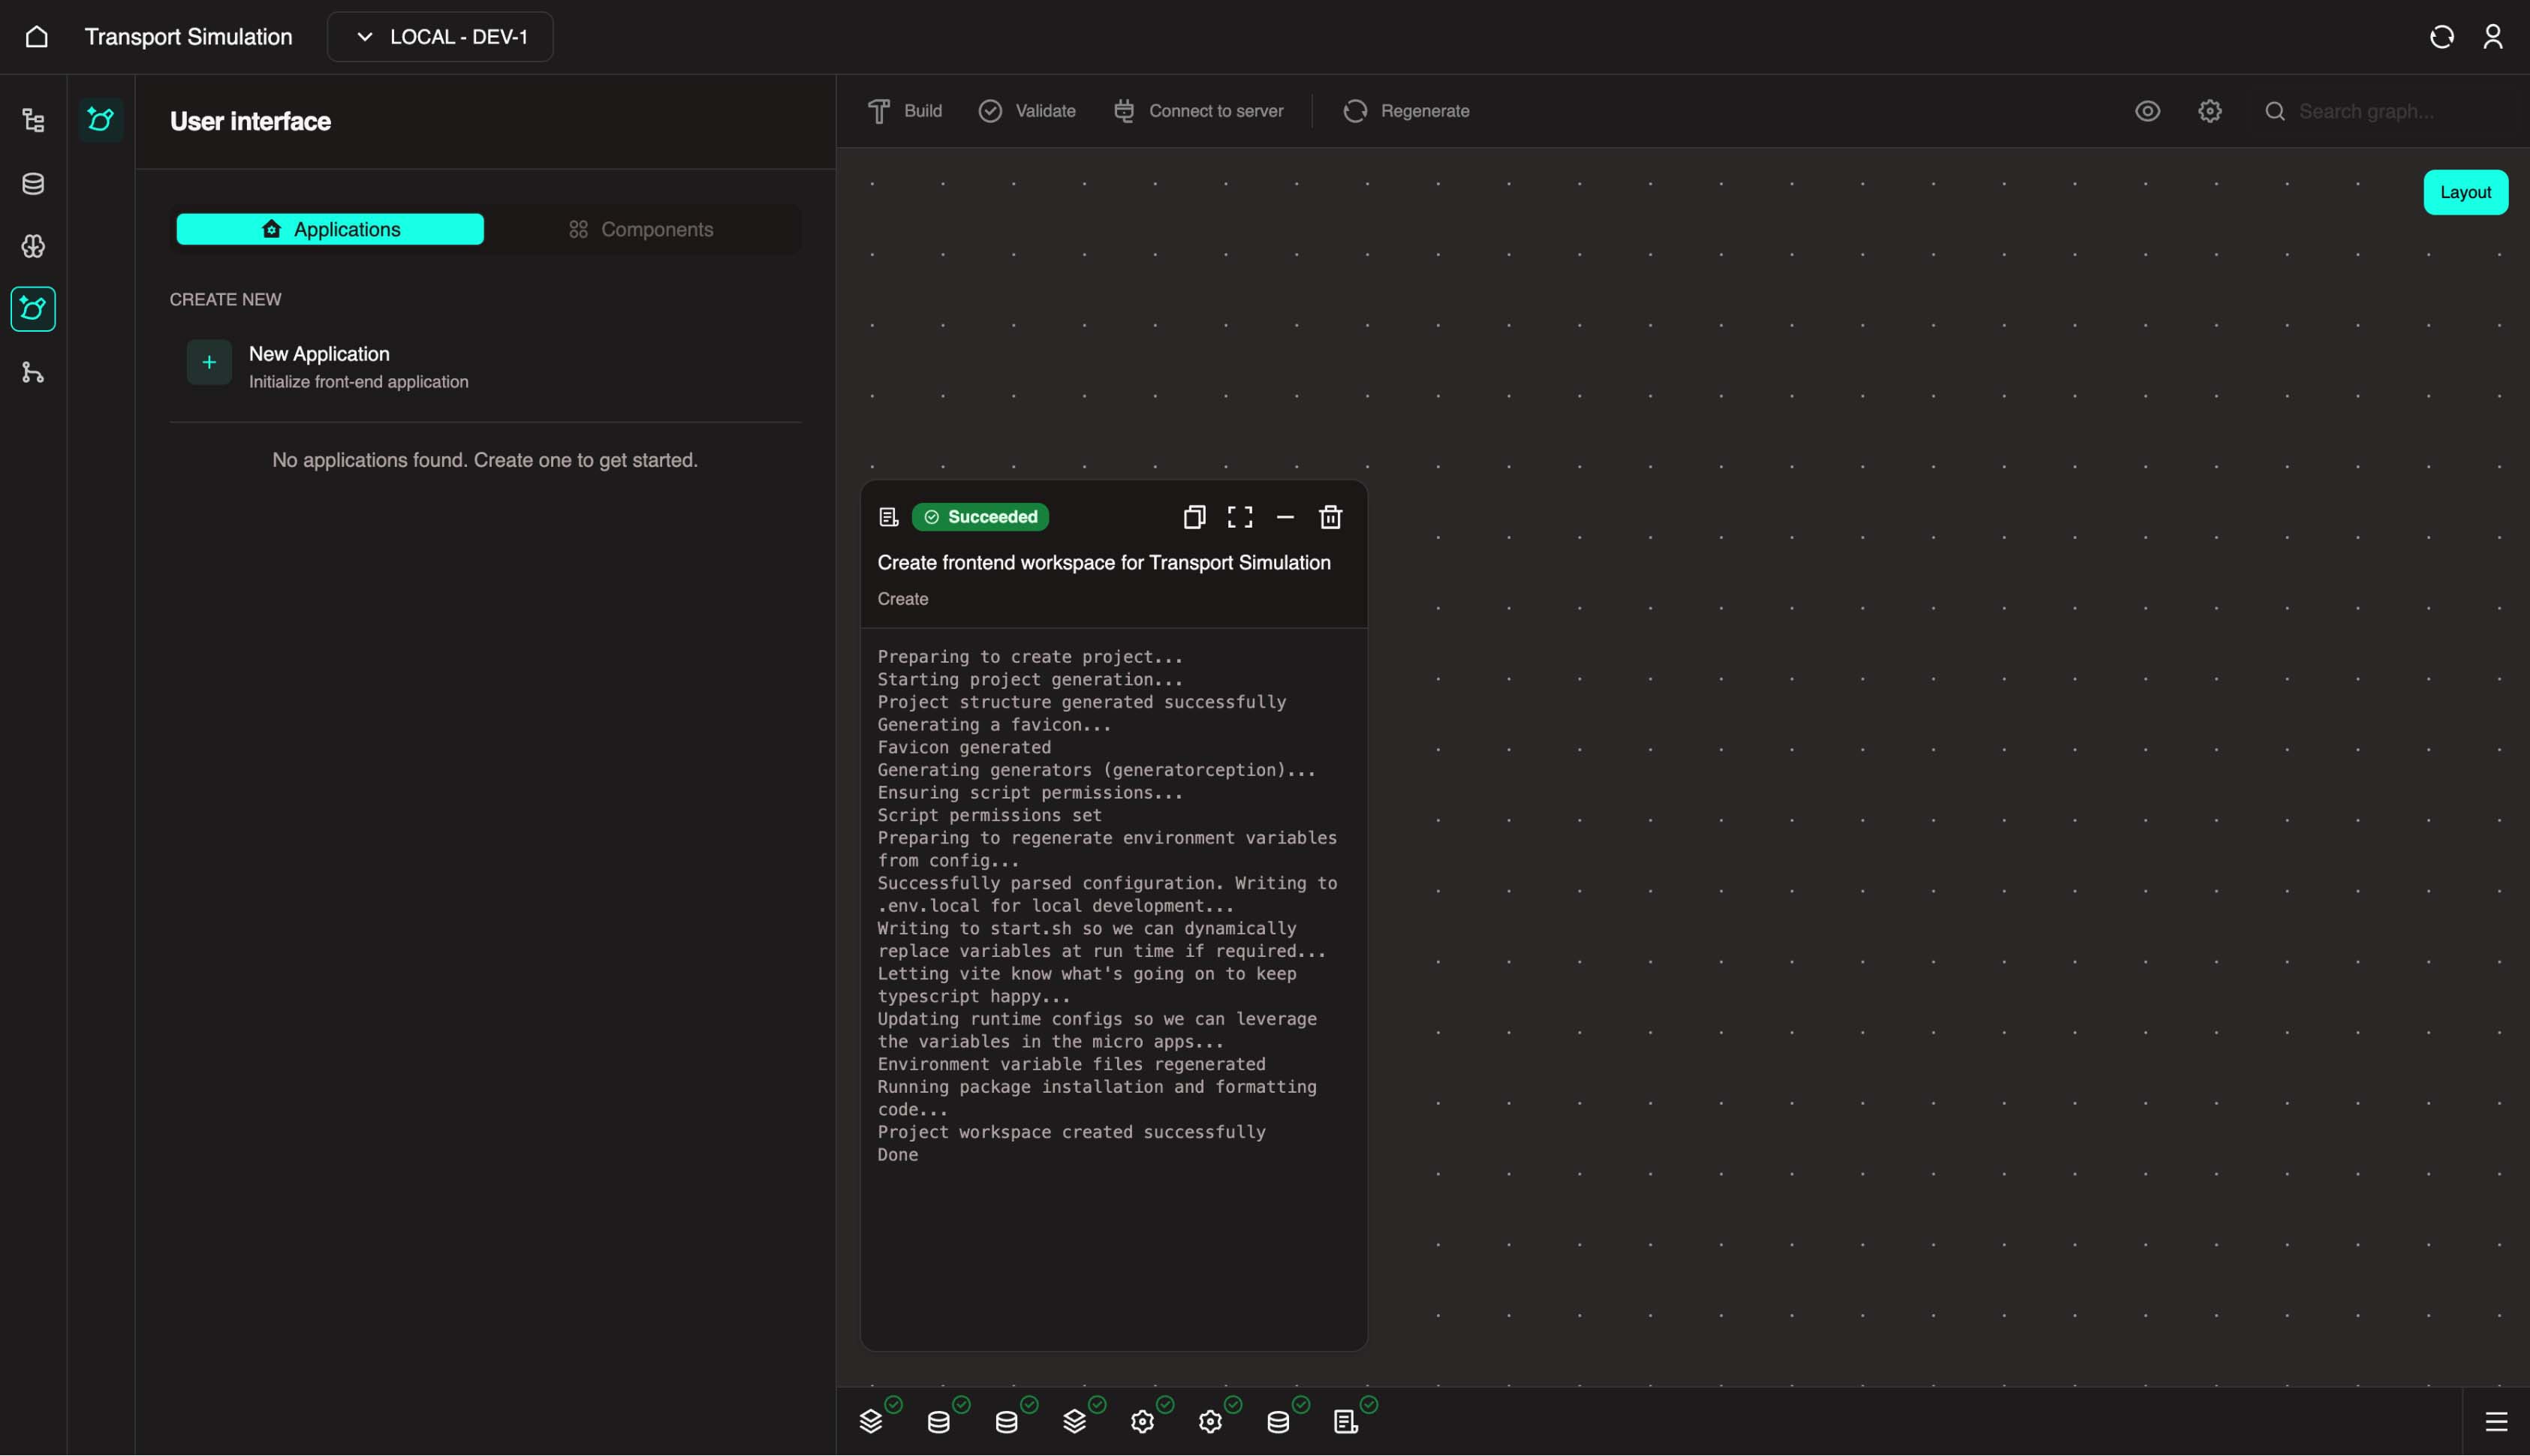Open the hierarchy tree view in the sidebar
This screenshot has height=1456, width=2530.
tap(33, 121)
